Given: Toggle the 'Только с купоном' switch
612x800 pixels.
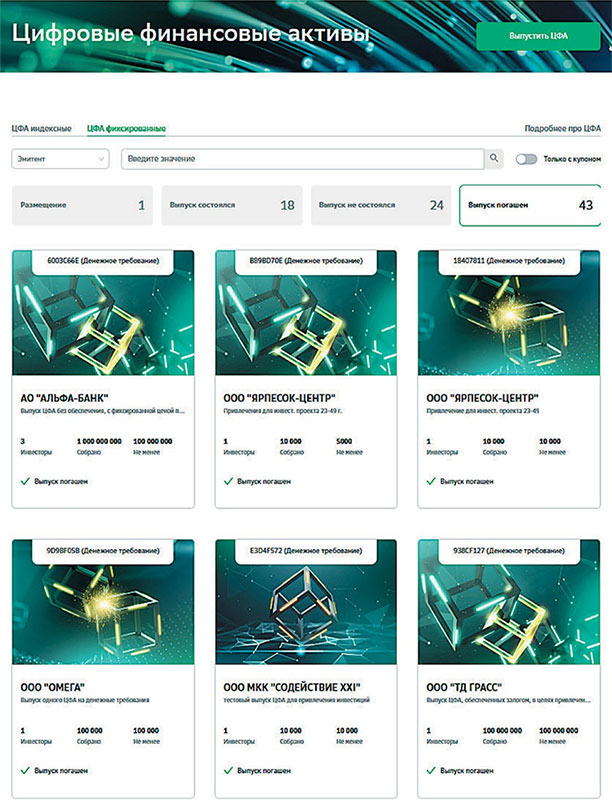Looking at the screenshot, I should (526, 159).
